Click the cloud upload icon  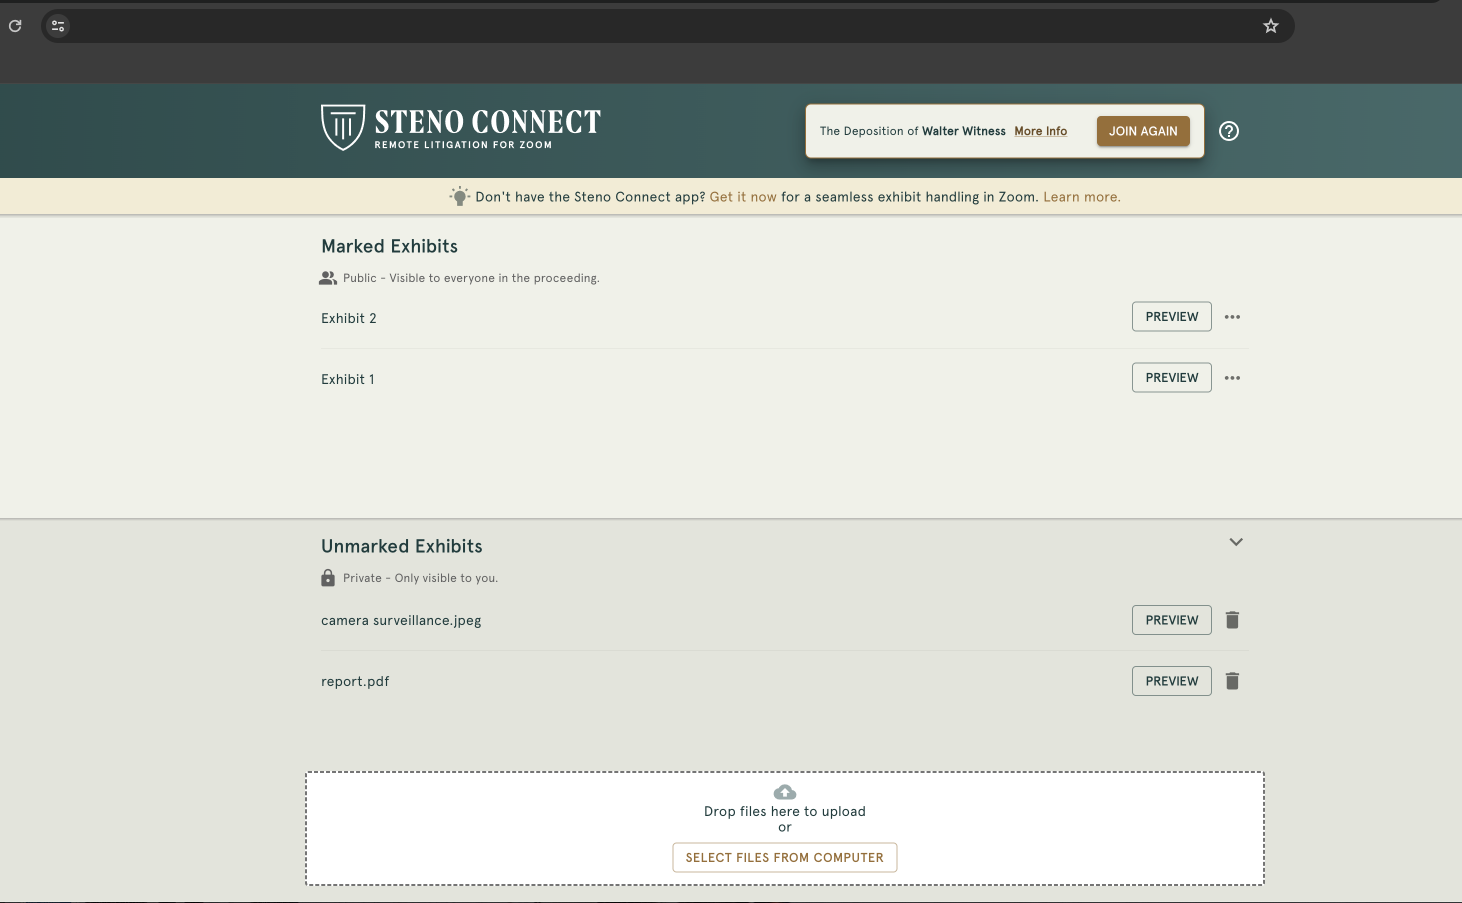785,792
